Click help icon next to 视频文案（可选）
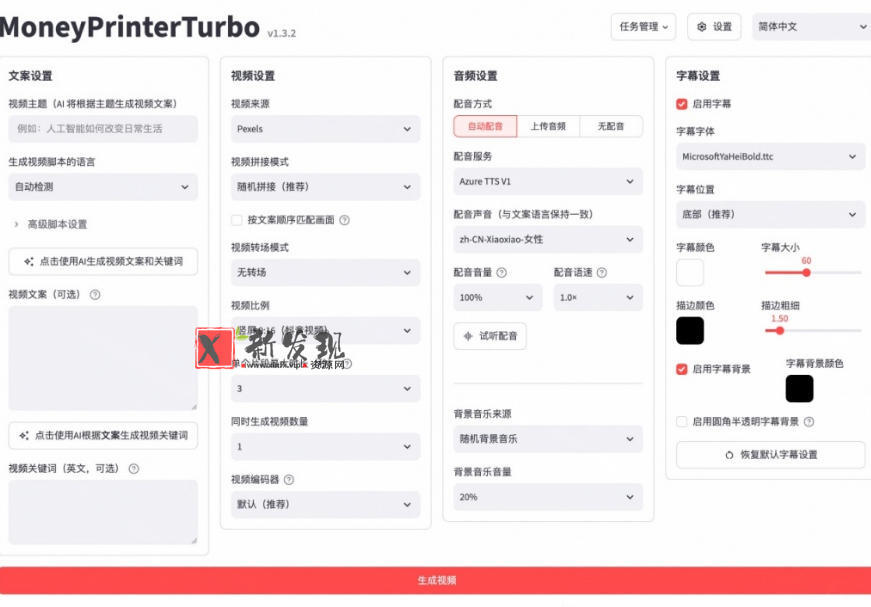Screen dimensions: 871x607 click(95, 295)
